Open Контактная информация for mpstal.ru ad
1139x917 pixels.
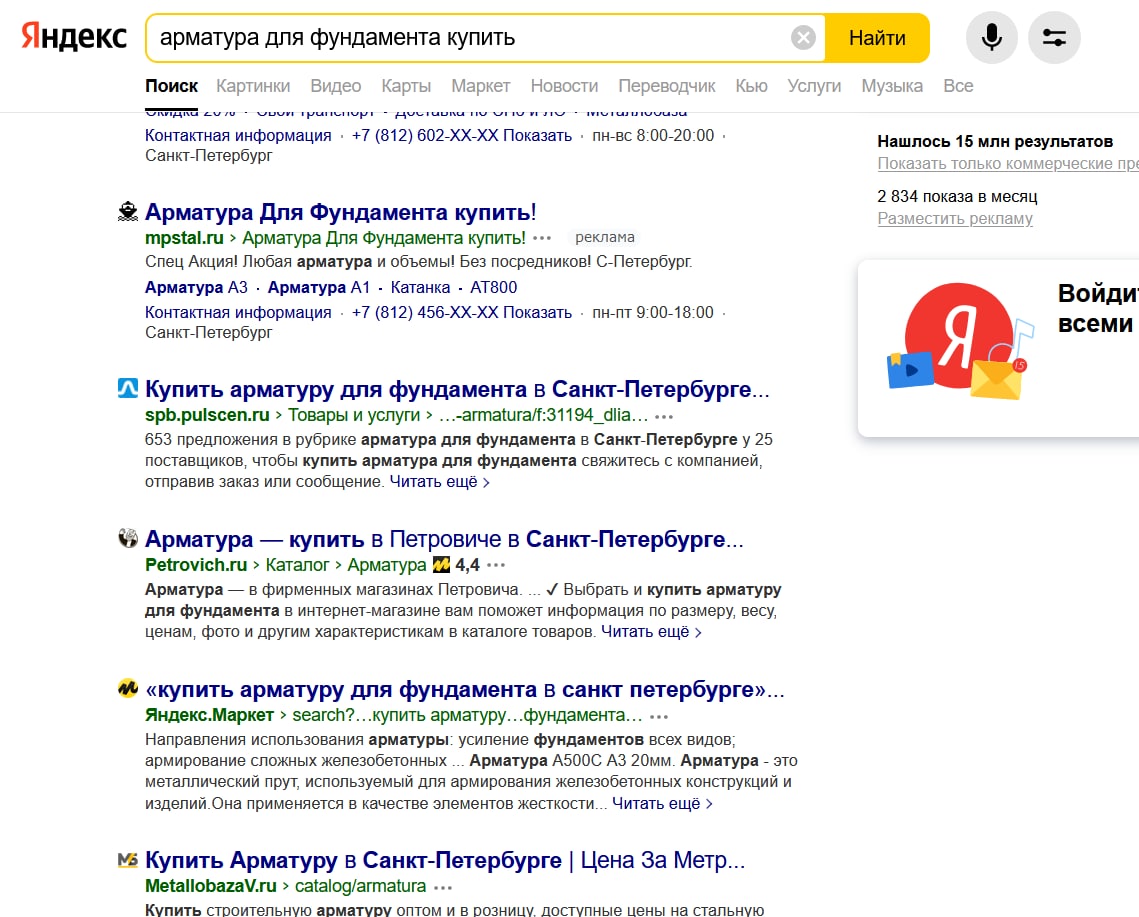pos(238,312)
